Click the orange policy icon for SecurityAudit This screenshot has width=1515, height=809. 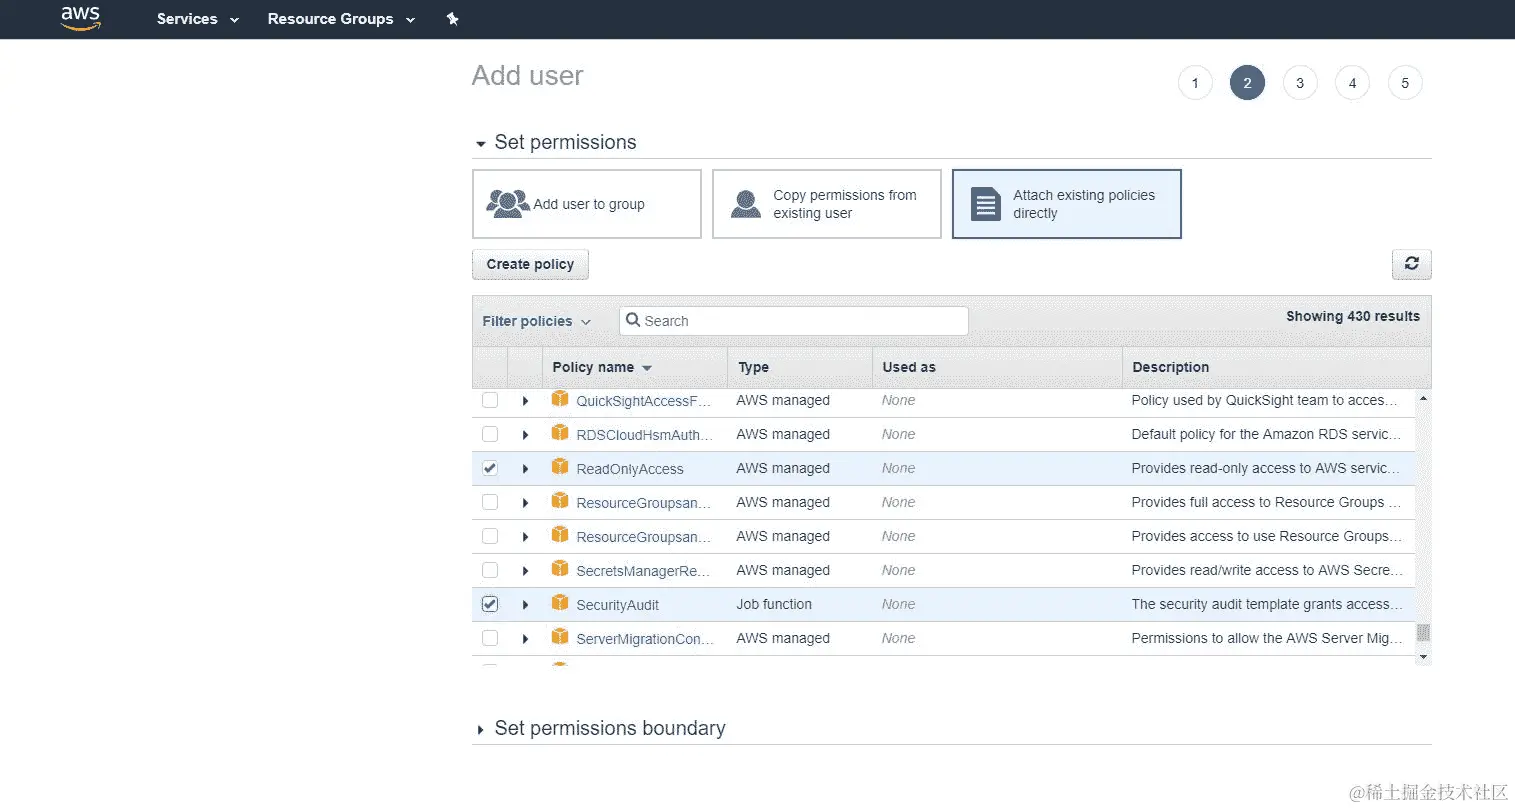point(560,603)
